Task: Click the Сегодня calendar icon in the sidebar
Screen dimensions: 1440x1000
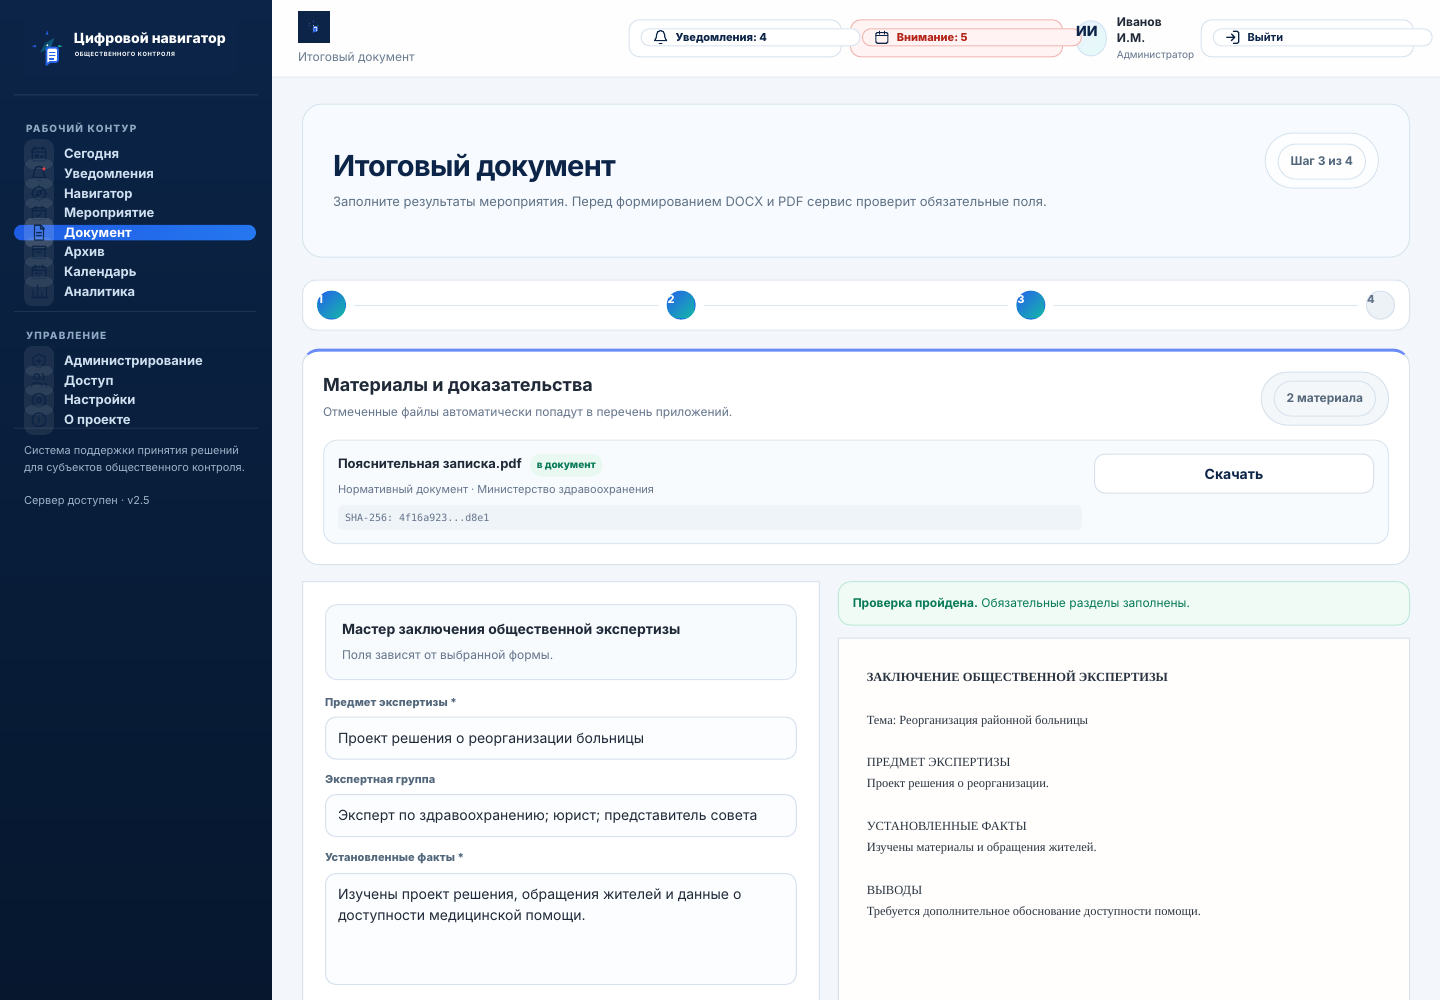Action: pos(39,154)
